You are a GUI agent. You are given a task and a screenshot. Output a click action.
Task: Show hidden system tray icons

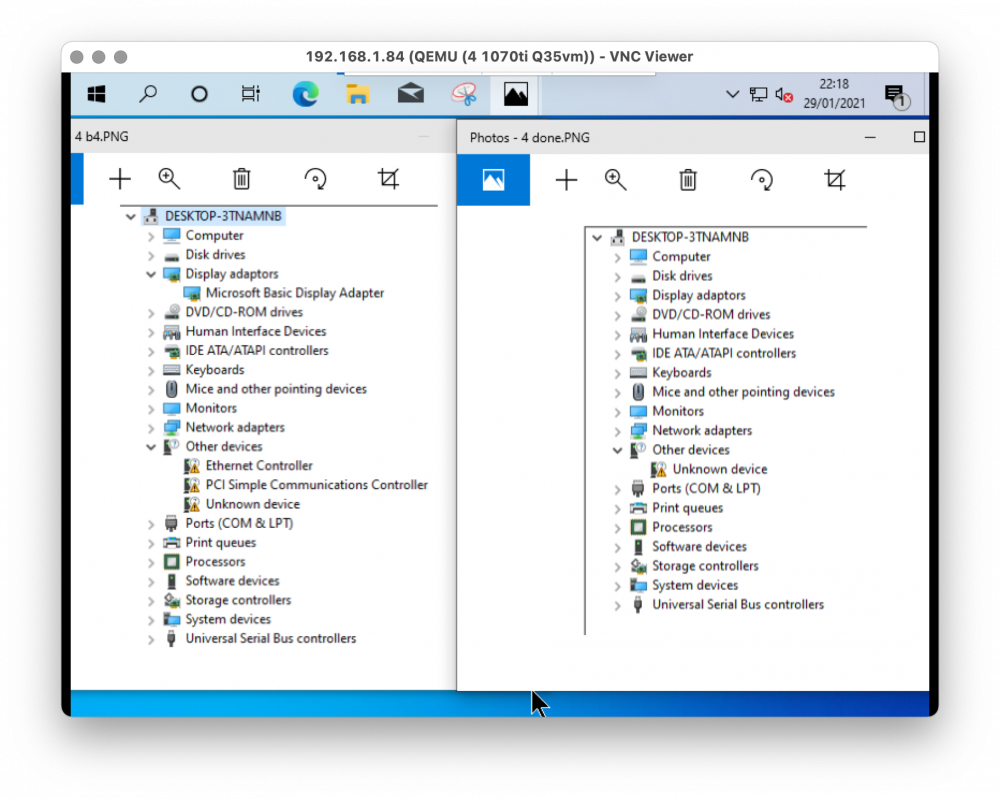(732, 94)
